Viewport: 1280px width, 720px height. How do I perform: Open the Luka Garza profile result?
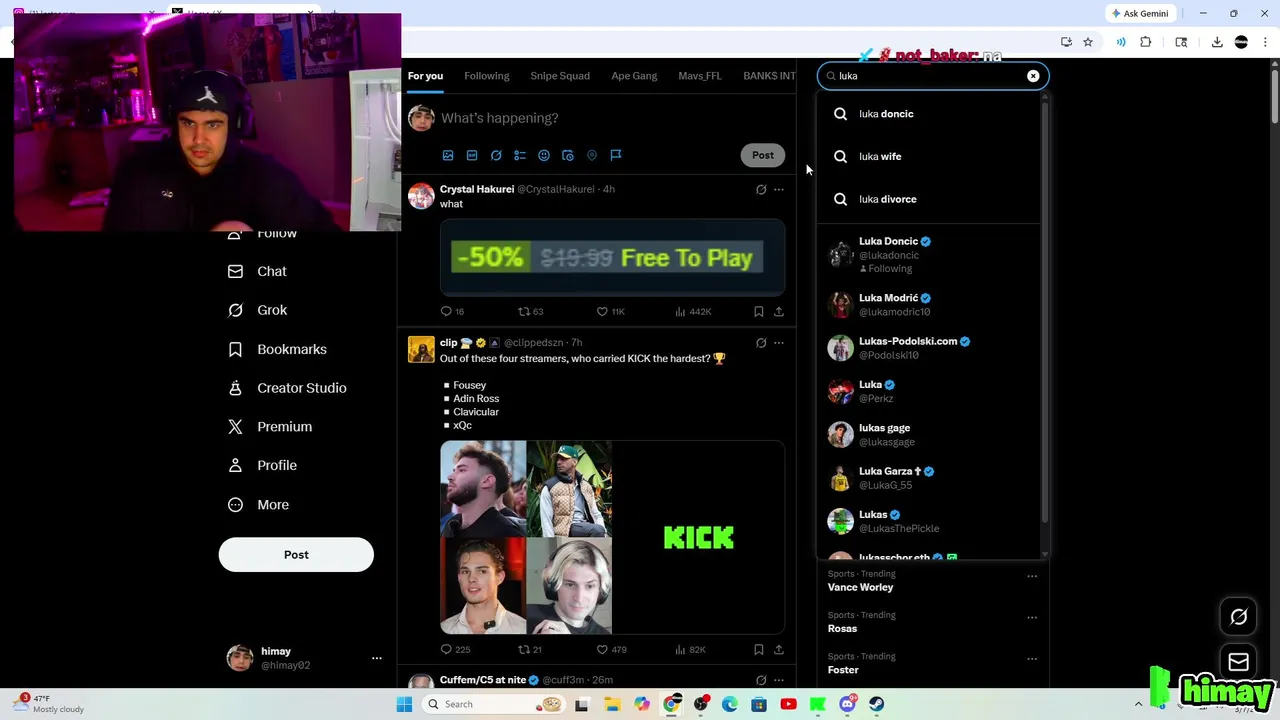(x=930, y=478)
